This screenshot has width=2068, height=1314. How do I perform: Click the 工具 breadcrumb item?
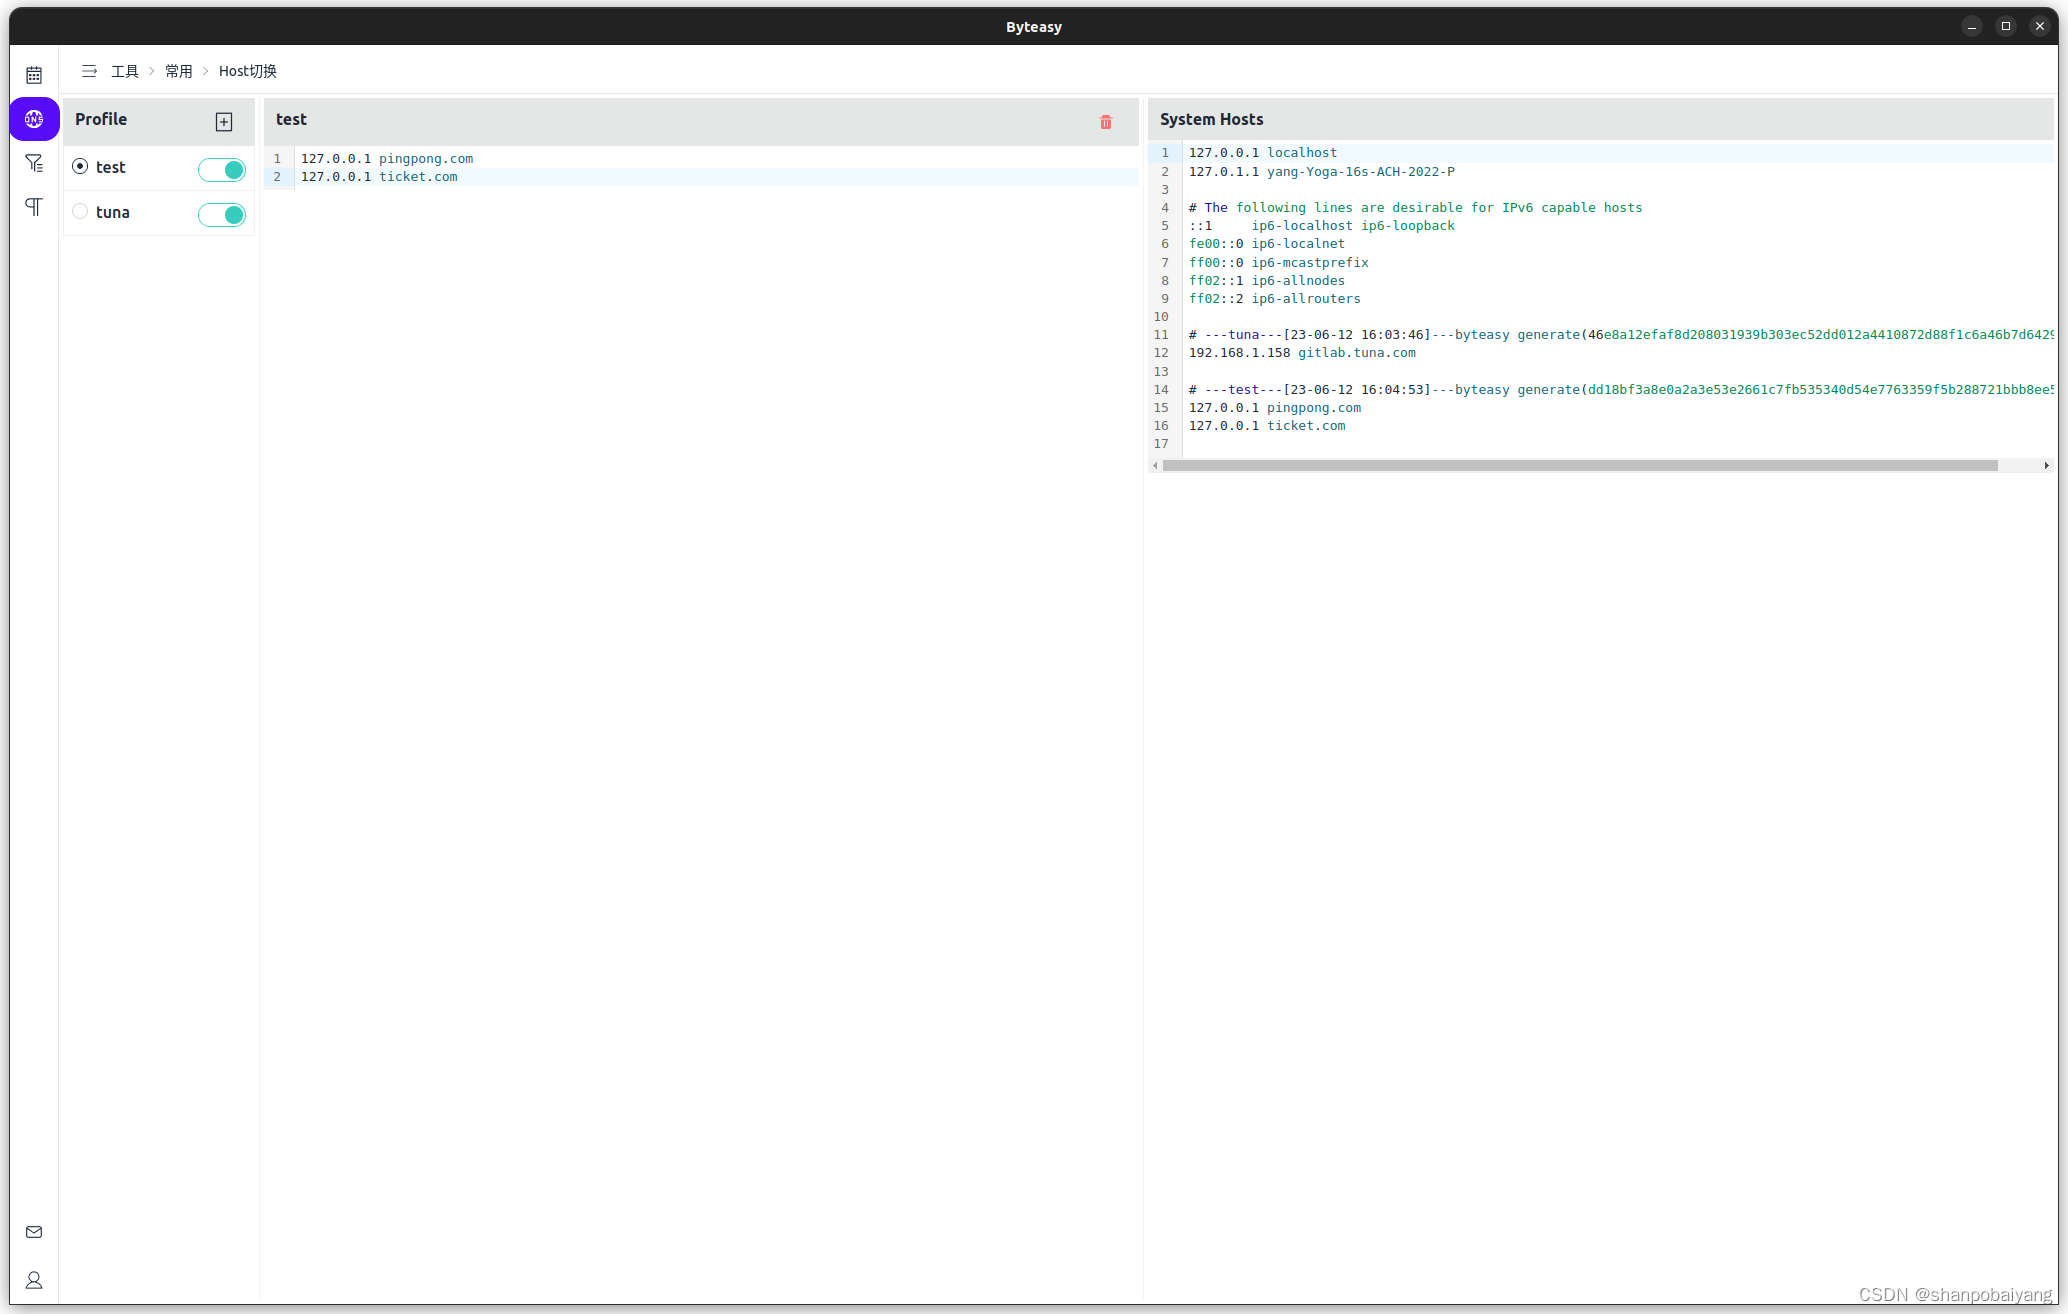[x=125, y=71]
